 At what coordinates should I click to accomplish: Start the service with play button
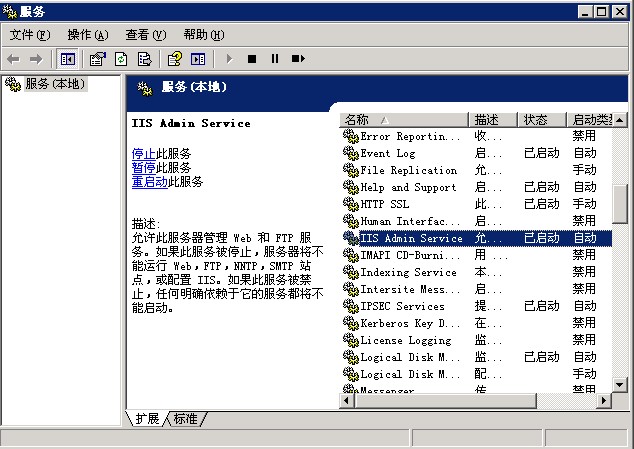click(x=229, y=59)
